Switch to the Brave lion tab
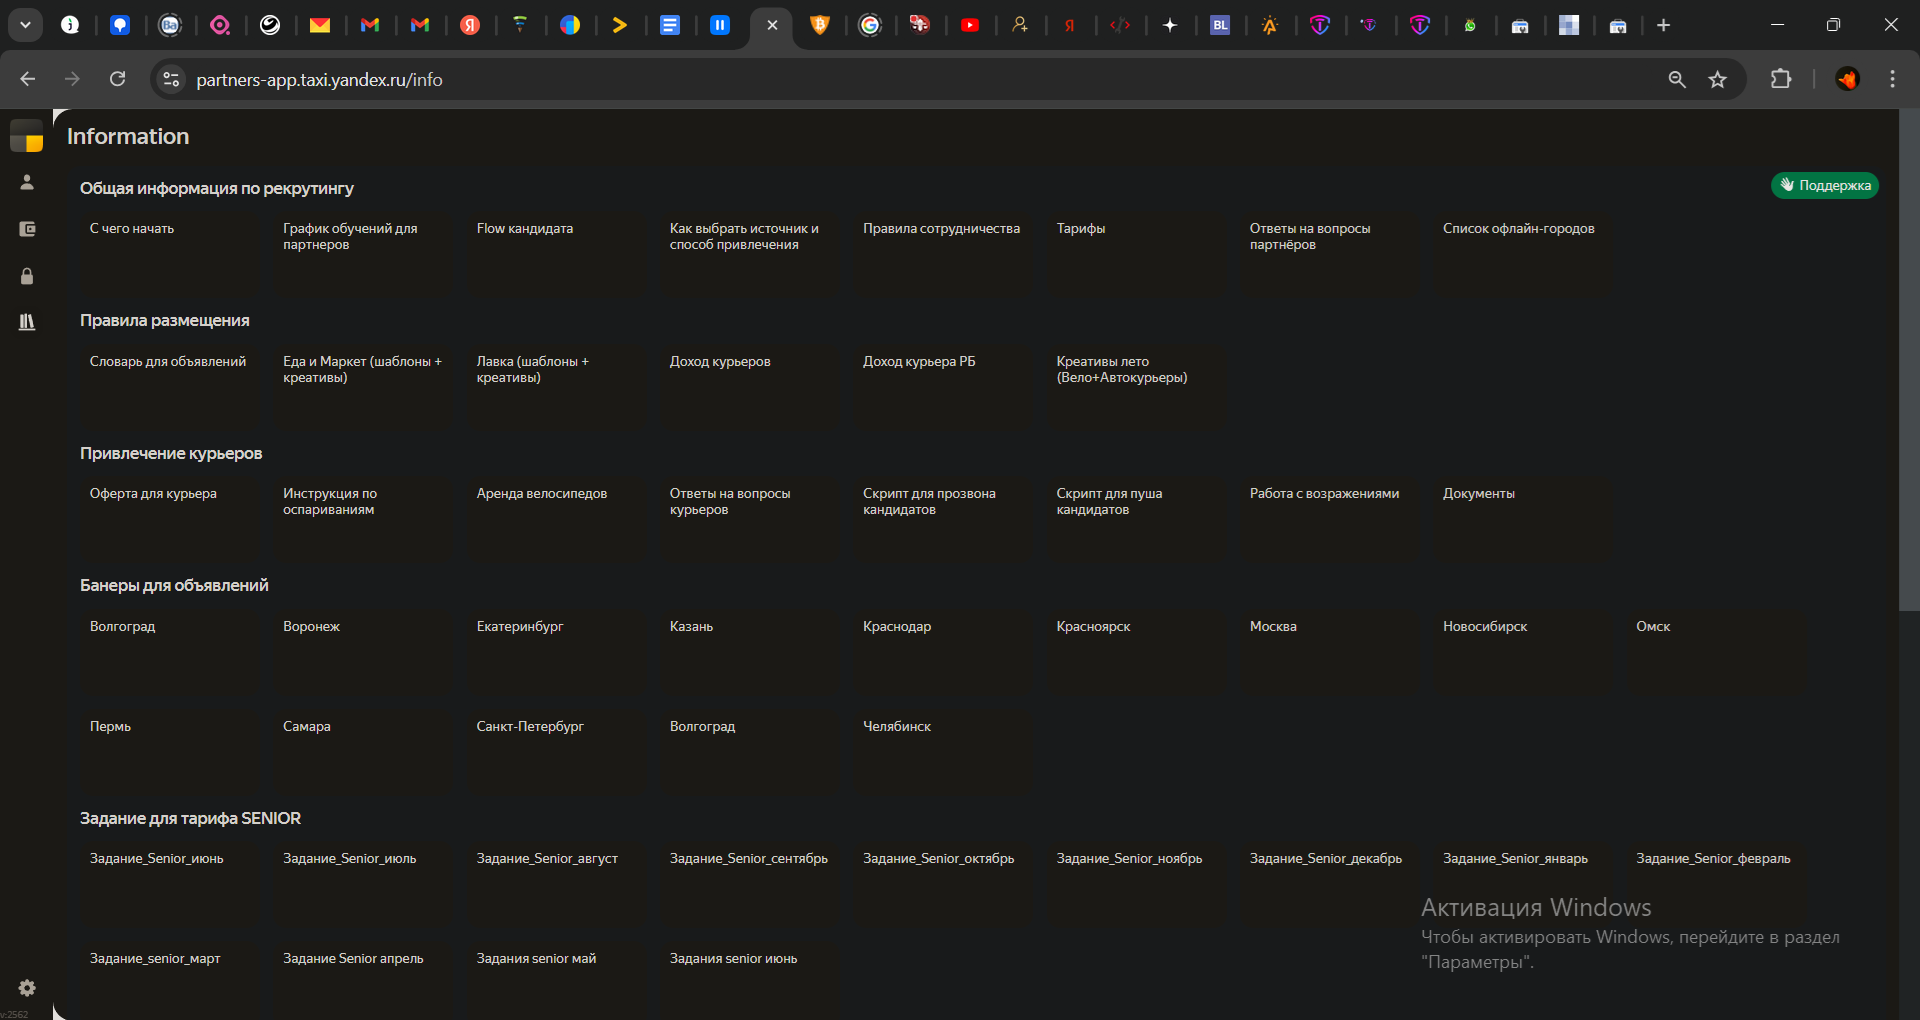Image resolution: width=1920 pixels, height=1020 pixels. coord(820,25)
